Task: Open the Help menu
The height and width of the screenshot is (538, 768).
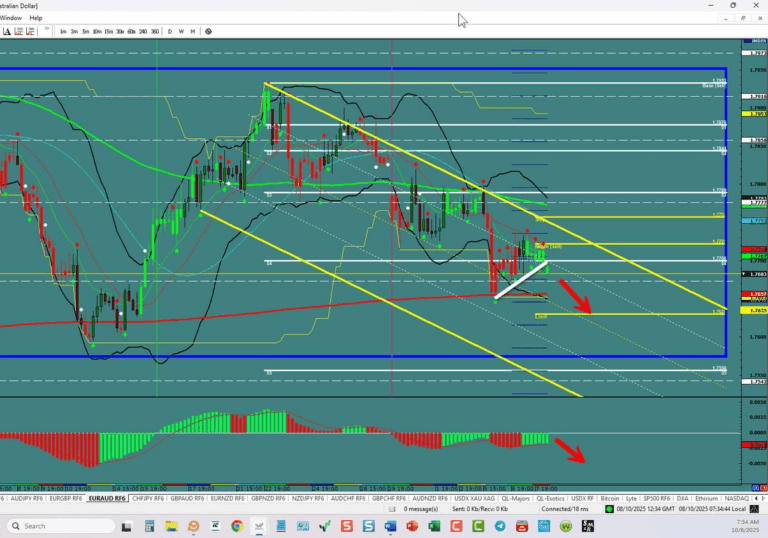Action: pyautogui.click(x=36, y=18)
